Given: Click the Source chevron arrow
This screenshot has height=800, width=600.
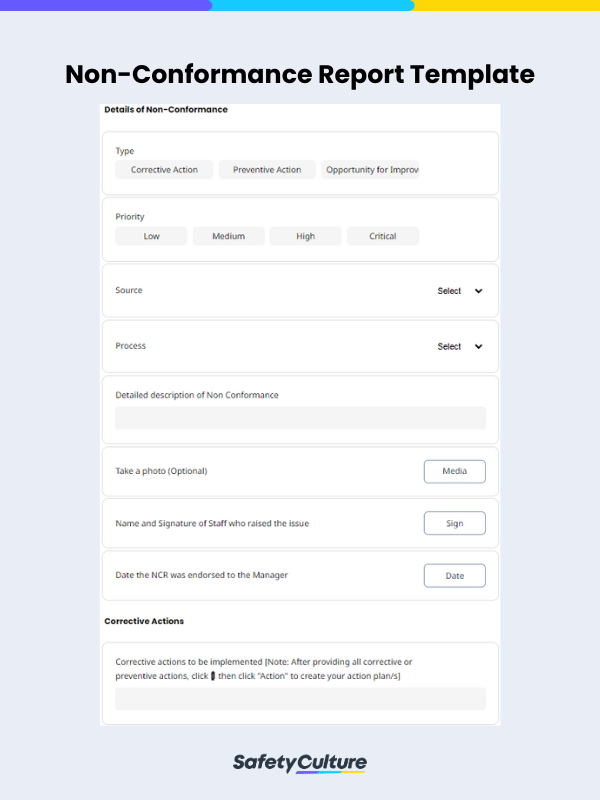Looking at the screenshot, I should [478, 291].
